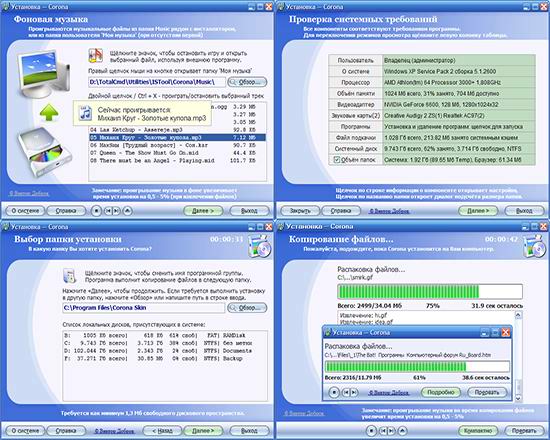Click О системе in the folder selection window
The width and height of the screenshot is (550, 440).
(25, 431)
